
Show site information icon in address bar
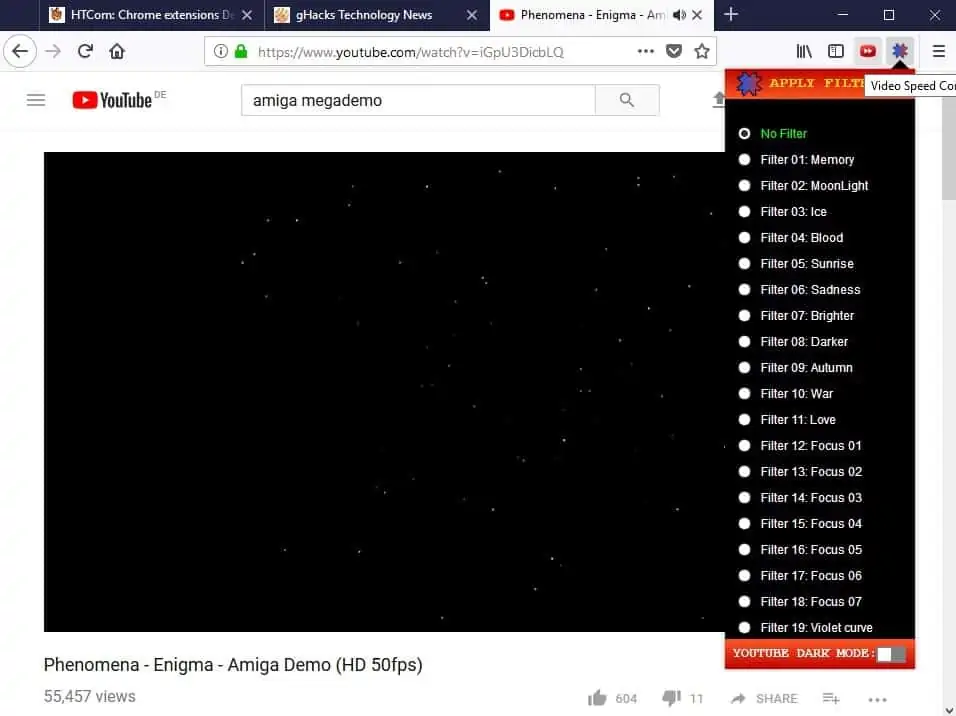221,51
